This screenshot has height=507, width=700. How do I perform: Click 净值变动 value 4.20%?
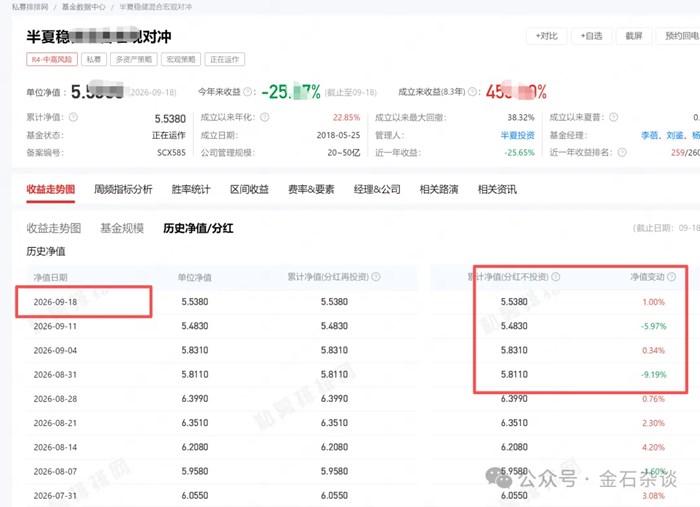pyautogui.click(x=654, y=447)
